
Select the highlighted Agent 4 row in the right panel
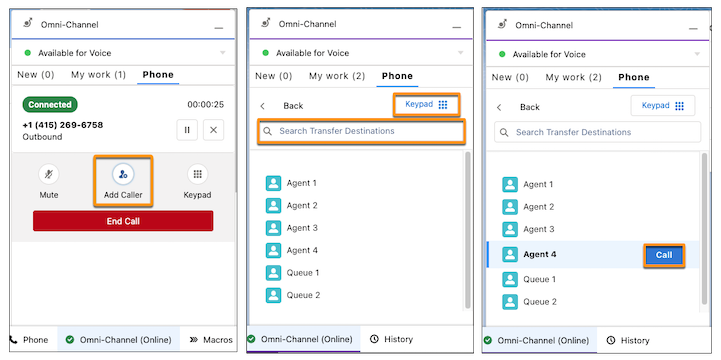(x=593, y=254)
